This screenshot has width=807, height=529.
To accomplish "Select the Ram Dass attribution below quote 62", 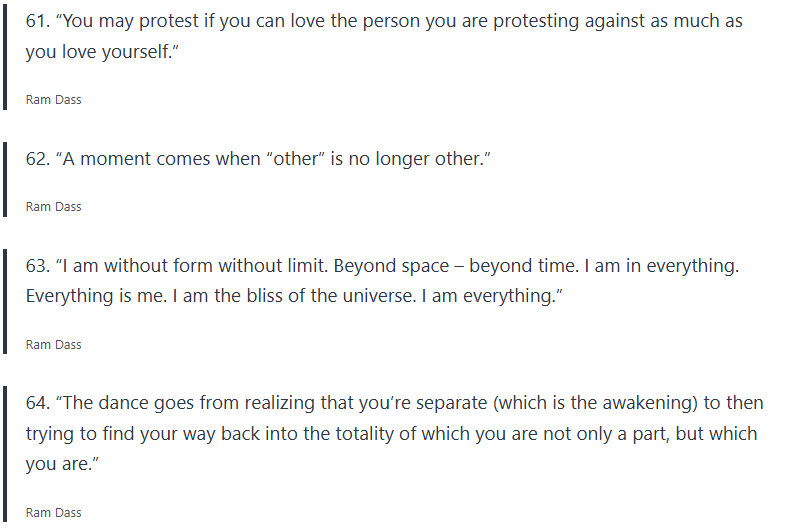I will 53,207.
